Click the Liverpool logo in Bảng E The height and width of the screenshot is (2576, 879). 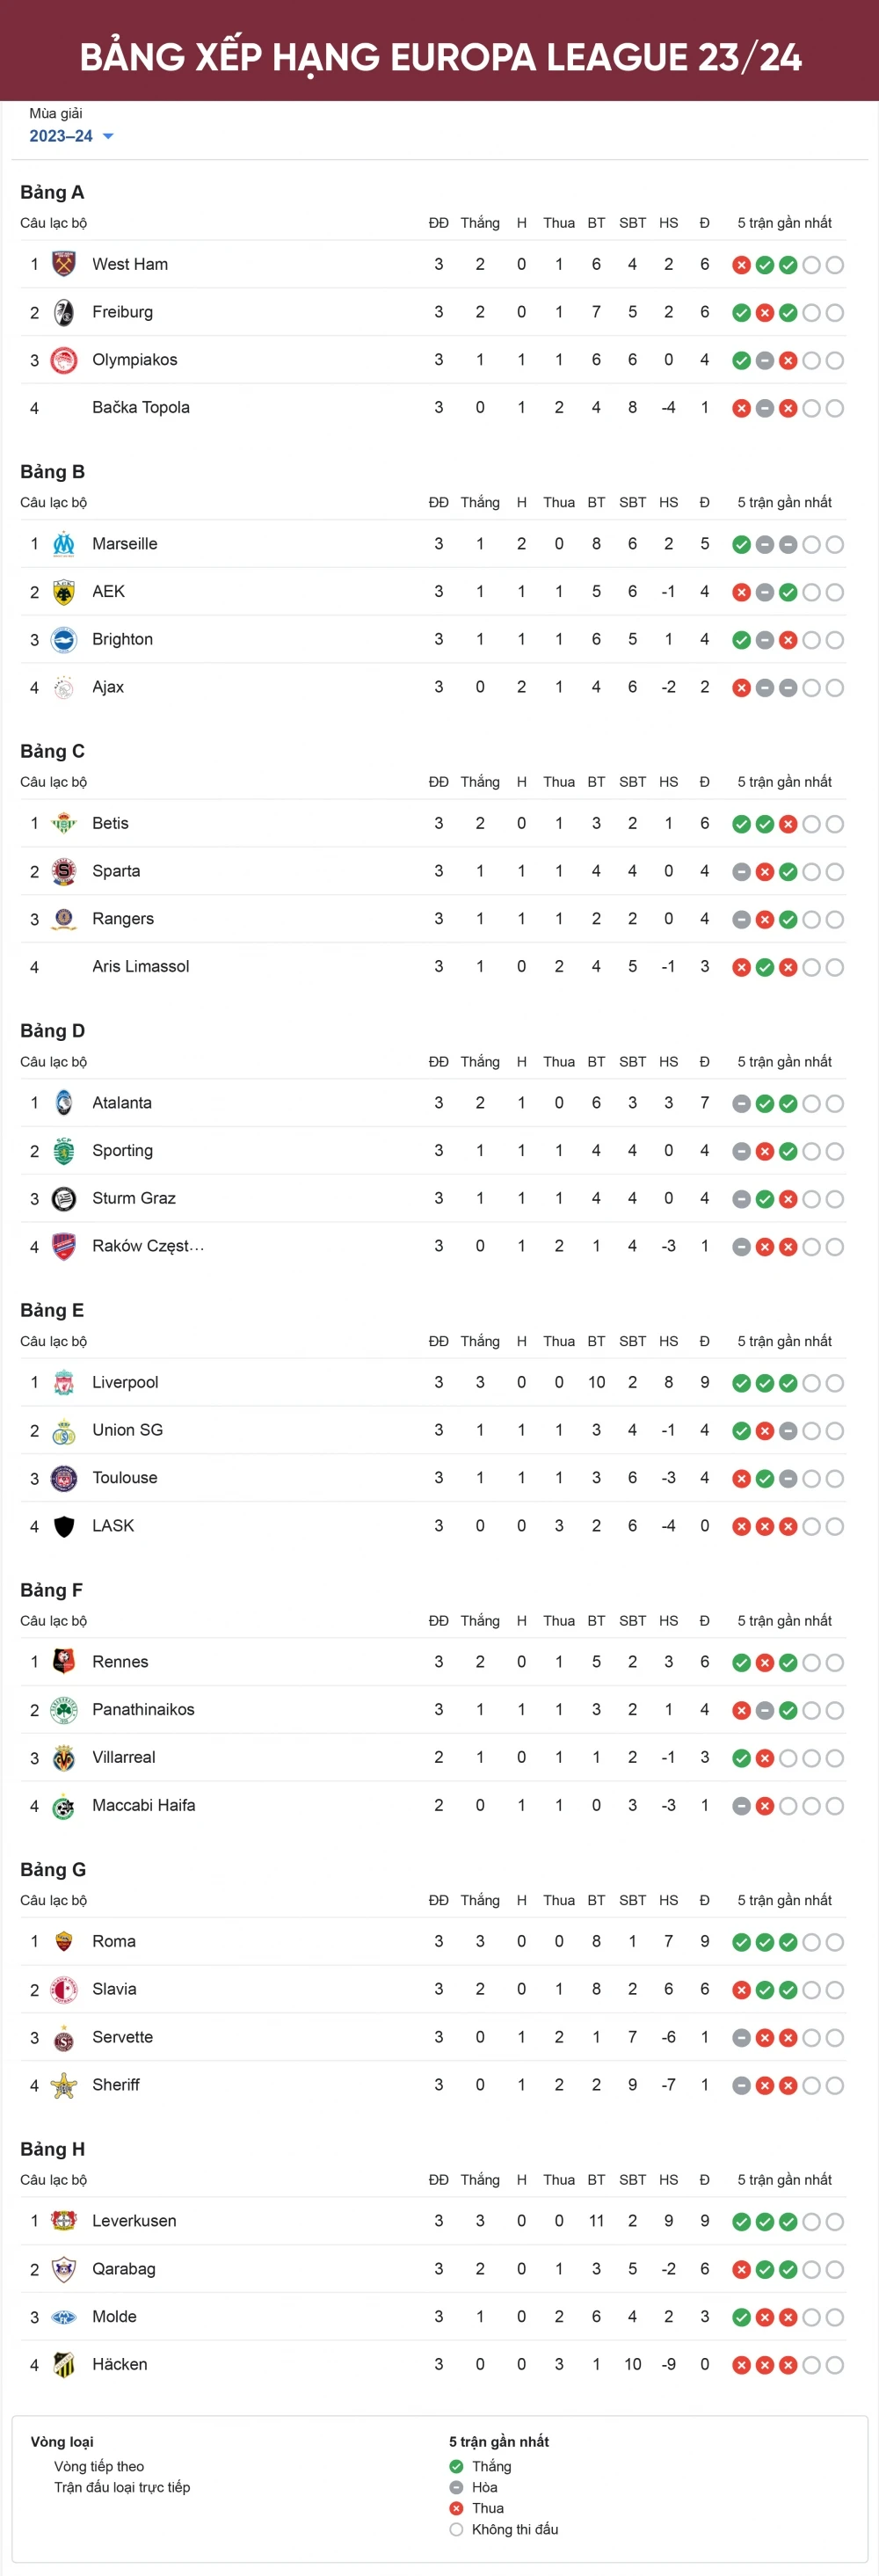(x=62, y=1382)
